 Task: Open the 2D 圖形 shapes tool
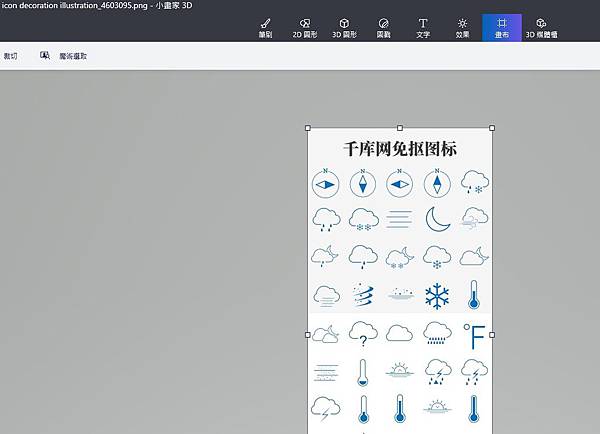[305, 28]
